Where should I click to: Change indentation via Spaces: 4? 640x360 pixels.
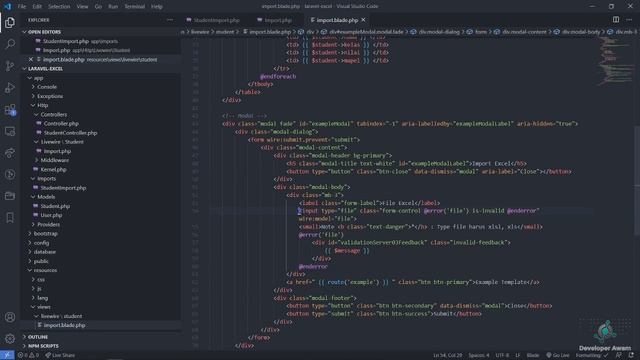(x=478, y=355)
